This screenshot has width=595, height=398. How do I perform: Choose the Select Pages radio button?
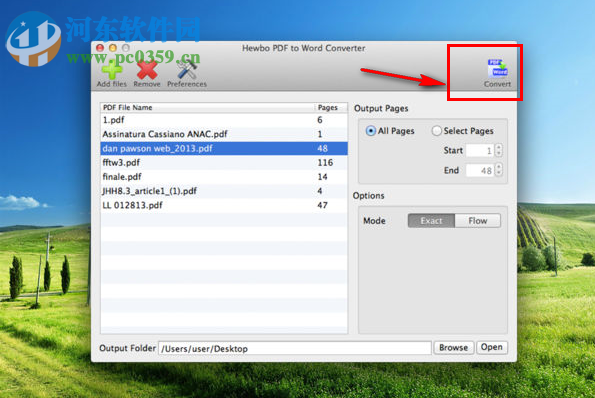pos(436,131)
